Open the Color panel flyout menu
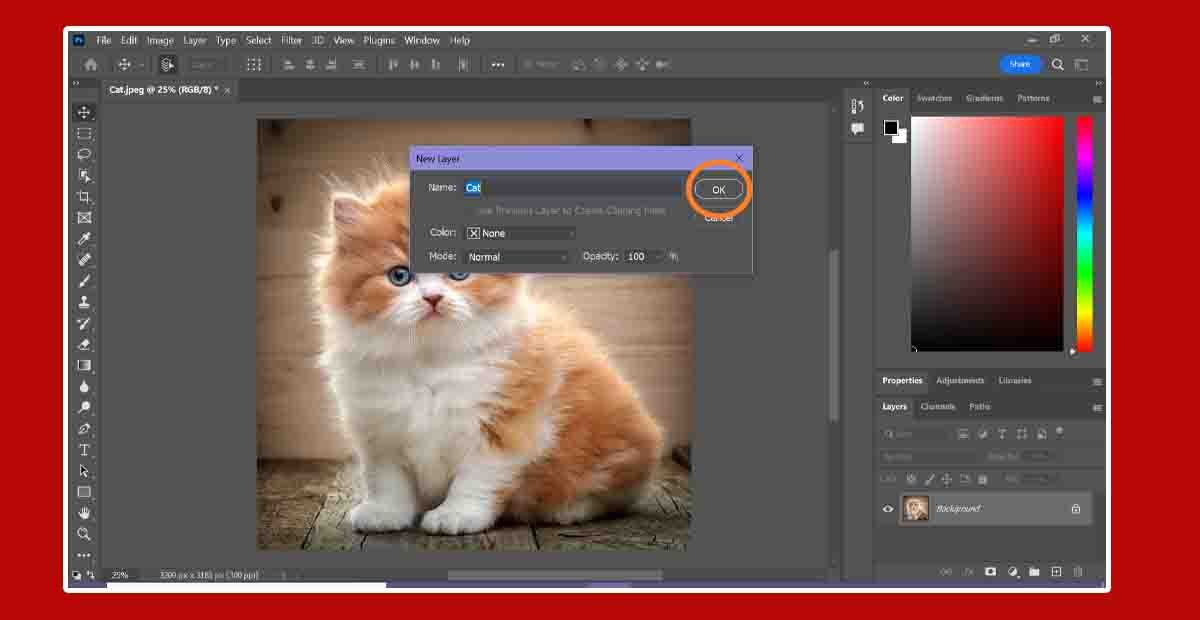The width and height of the screenshot is (1200, 620). click(1097, 99)
